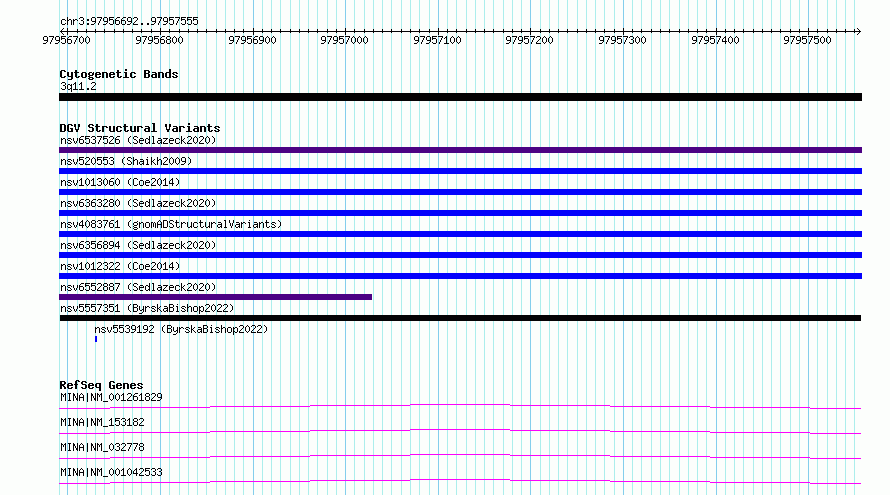Open transcript MINA|NM_001261829 label

click(x=111, y=397)
